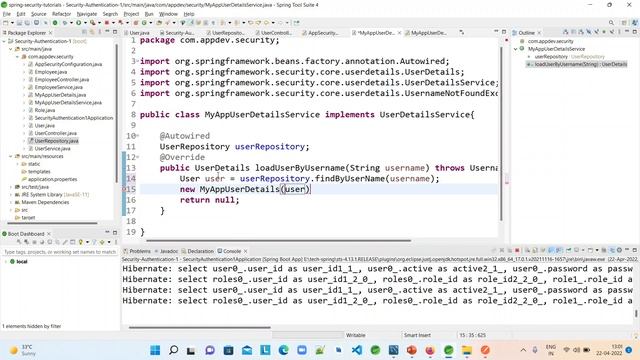Open the Project menu
This screenshot has height=360, width=640.
pos(131,14)
